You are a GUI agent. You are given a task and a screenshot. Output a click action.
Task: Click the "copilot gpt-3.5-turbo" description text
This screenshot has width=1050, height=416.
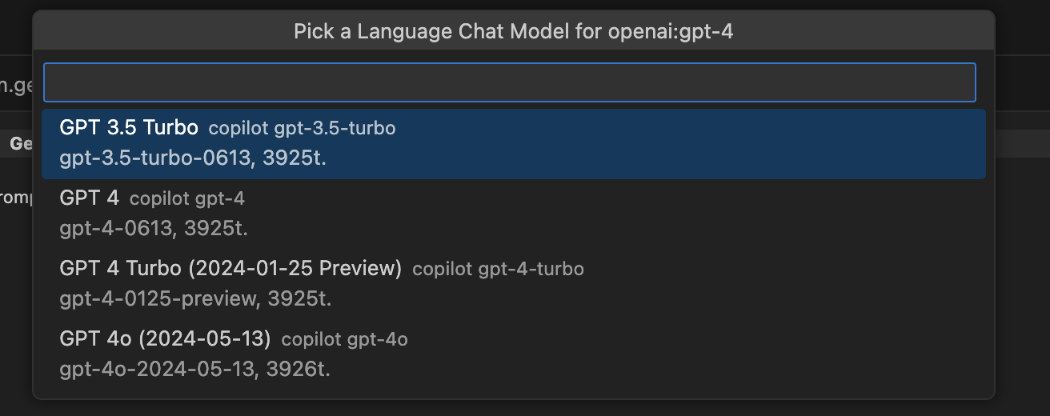(302, 129)
